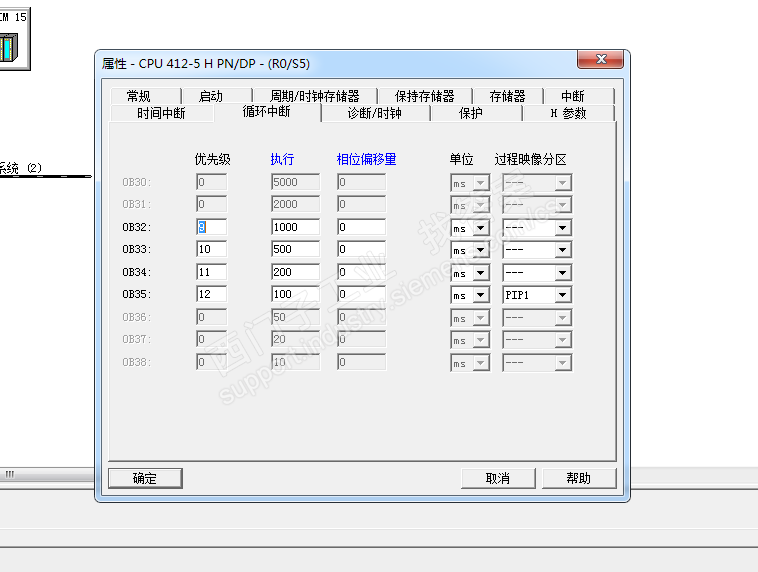Close the CPU 412-5 properties dialog
758x572 pixels.
[x=600, y=59]
